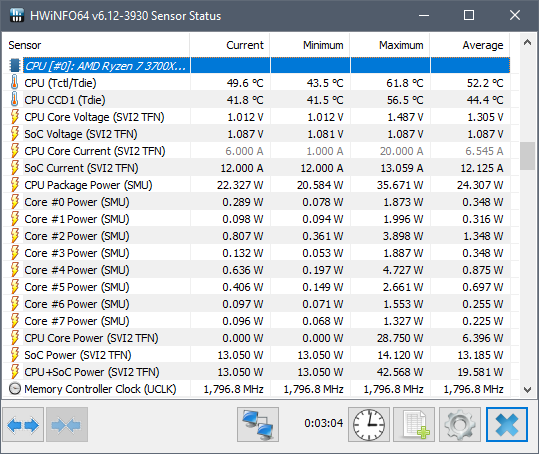Select CPU Core Current (SVI2 TFN) label

(x=95, y=151)
